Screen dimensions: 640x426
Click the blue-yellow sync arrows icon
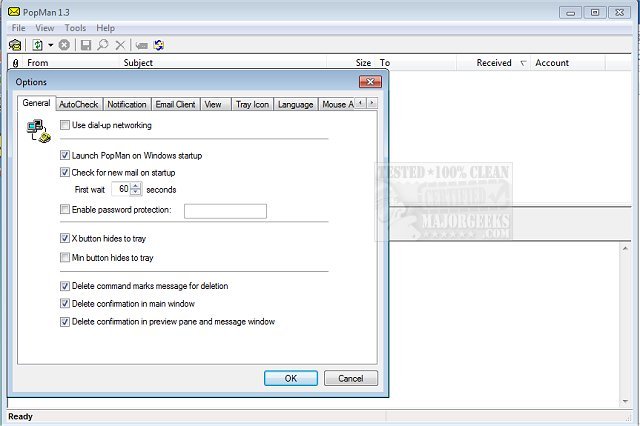point(159,45)
